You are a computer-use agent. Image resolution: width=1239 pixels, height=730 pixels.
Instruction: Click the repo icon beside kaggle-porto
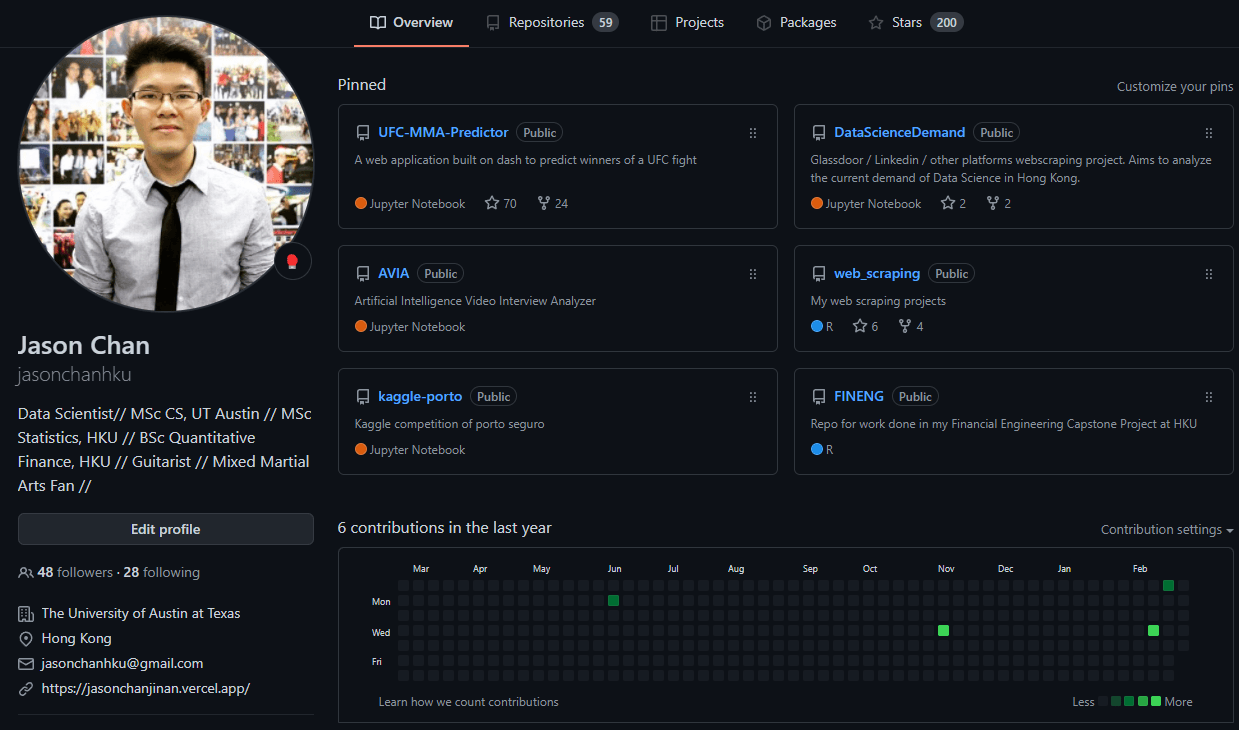point(363,397)
